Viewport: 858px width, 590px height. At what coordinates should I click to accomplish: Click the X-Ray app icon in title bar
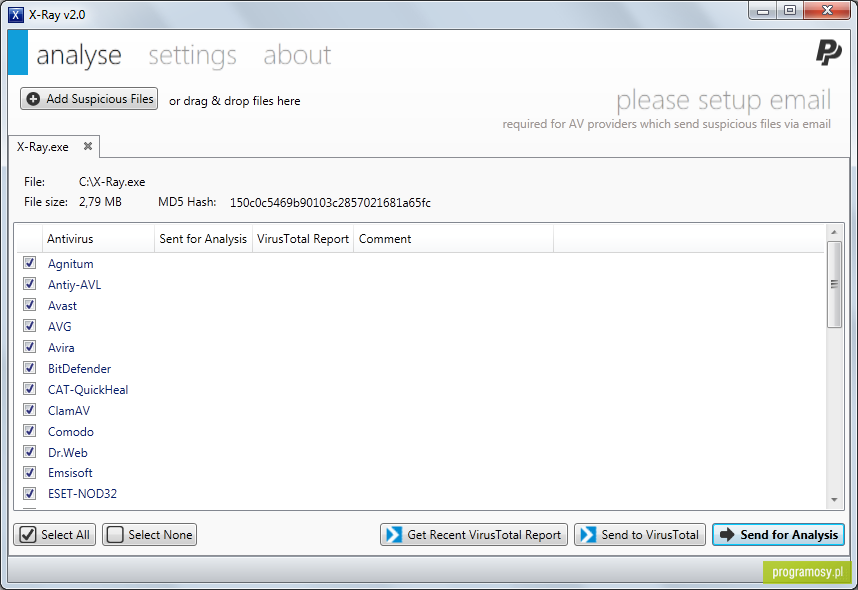tap(16, 15)
